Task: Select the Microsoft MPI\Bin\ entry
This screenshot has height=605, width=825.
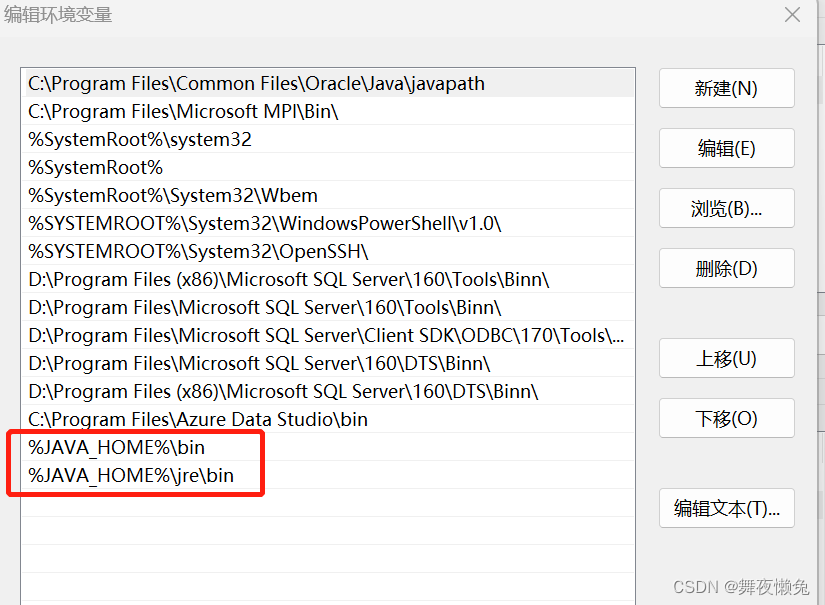Action: 328,111
